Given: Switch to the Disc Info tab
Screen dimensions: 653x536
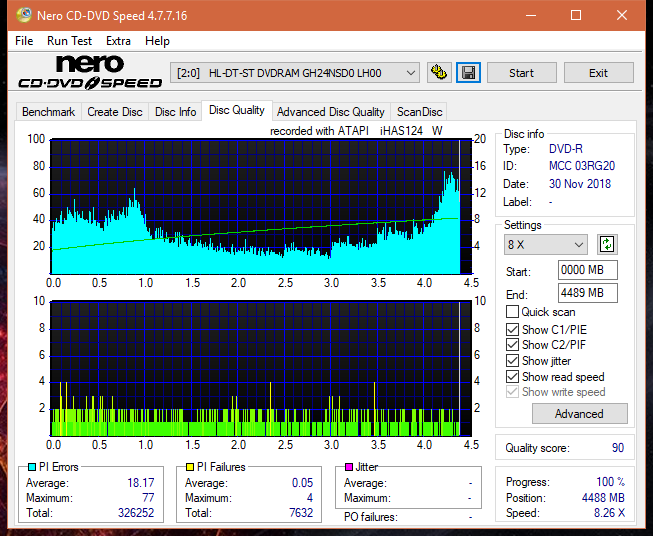Looking at the screenshot, I should point(175,112).
